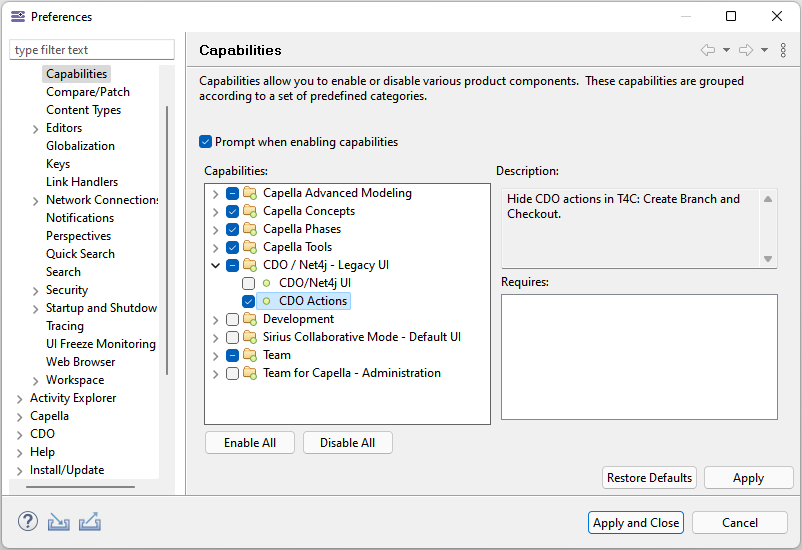This screenshot has width=802, height=550.
Task: Check the Development capability checkbox
Action: (233, 319)
